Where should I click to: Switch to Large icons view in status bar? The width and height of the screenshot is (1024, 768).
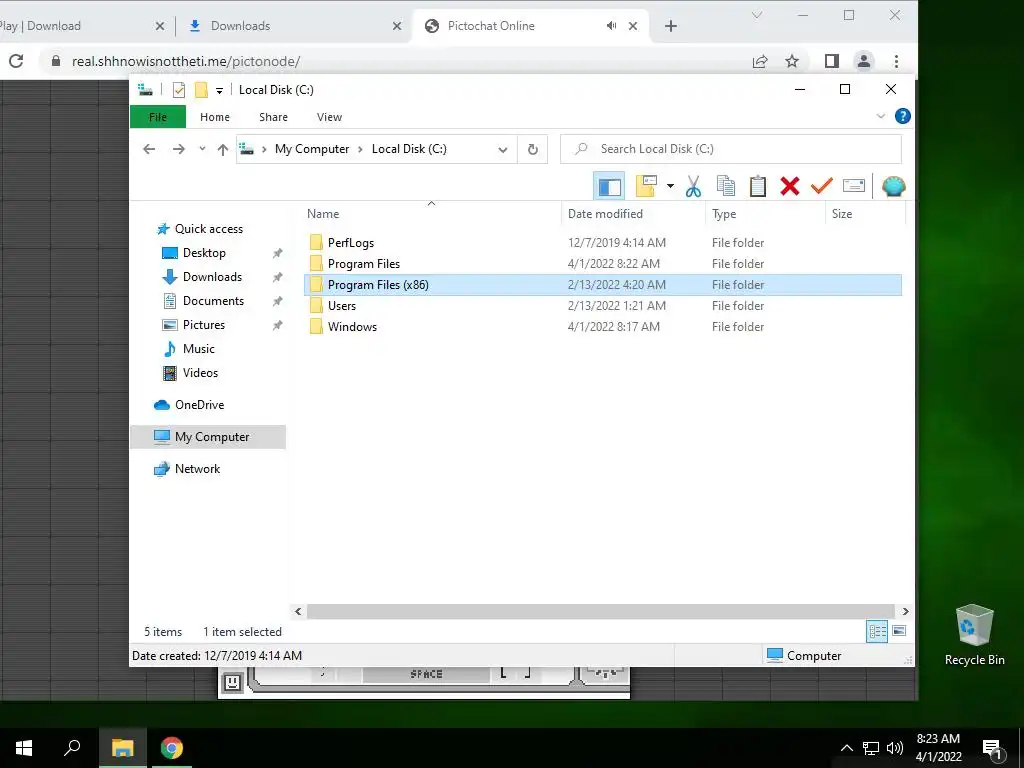tap(899, 631)
